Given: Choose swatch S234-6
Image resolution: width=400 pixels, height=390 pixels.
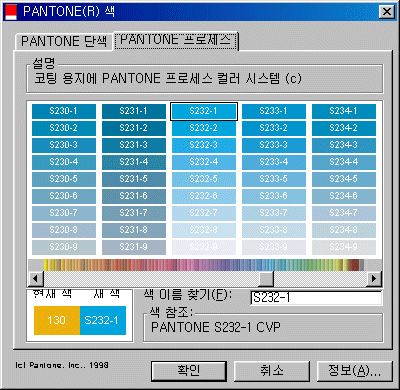Looking at the screenshot, I should tap(344, 196).
